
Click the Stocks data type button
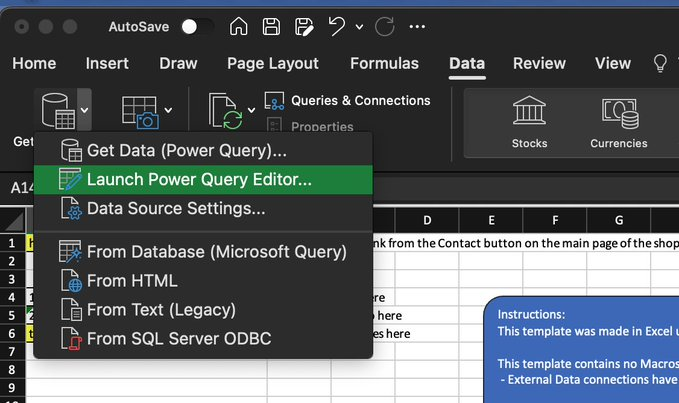click(529, 123)
